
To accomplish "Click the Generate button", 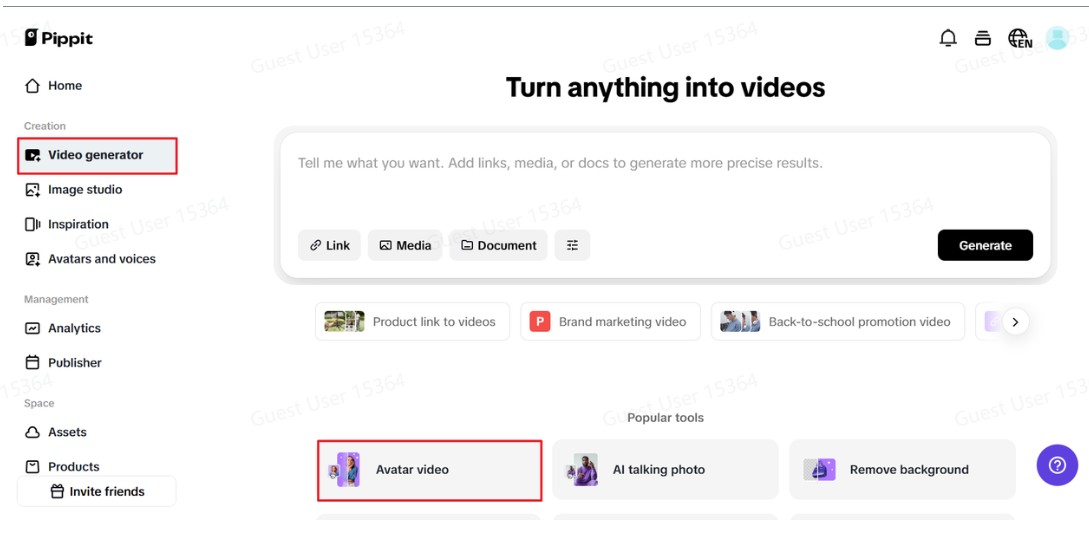I will [x=985, y=245].
